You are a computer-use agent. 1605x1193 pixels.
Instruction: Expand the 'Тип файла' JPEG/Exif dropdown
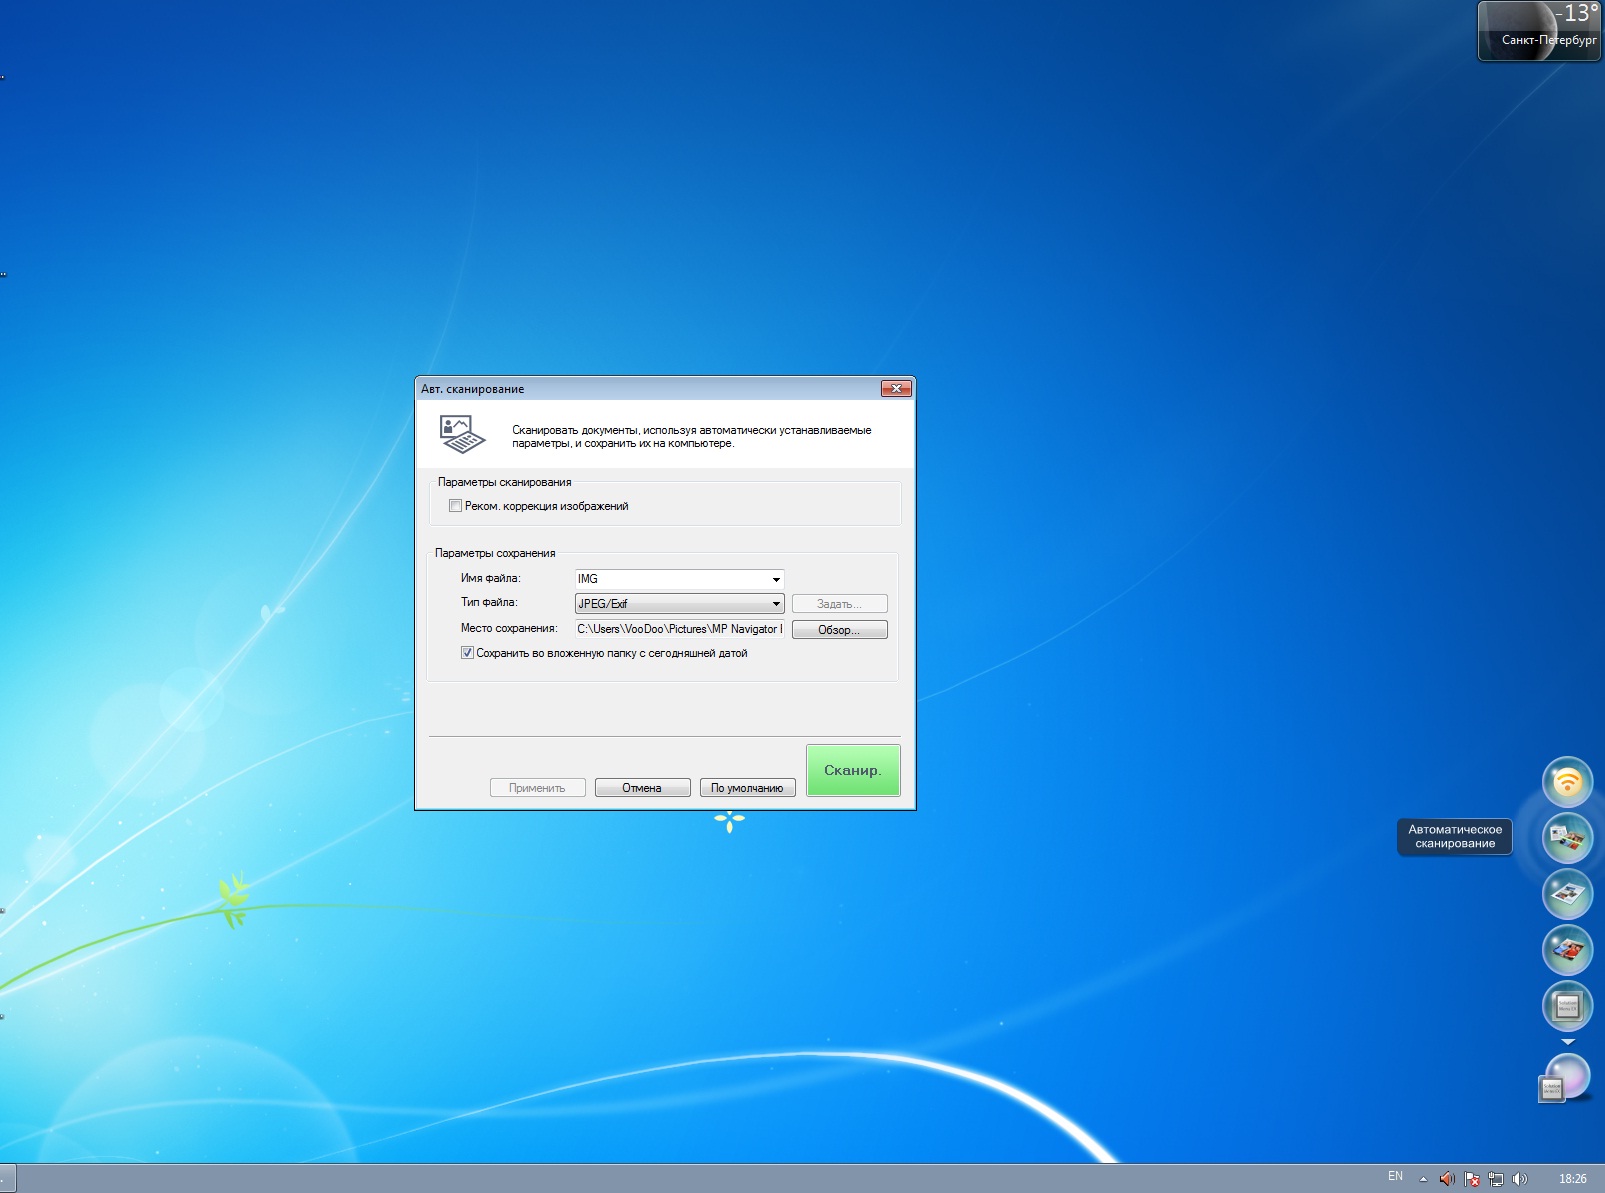(x=775, y=604)
